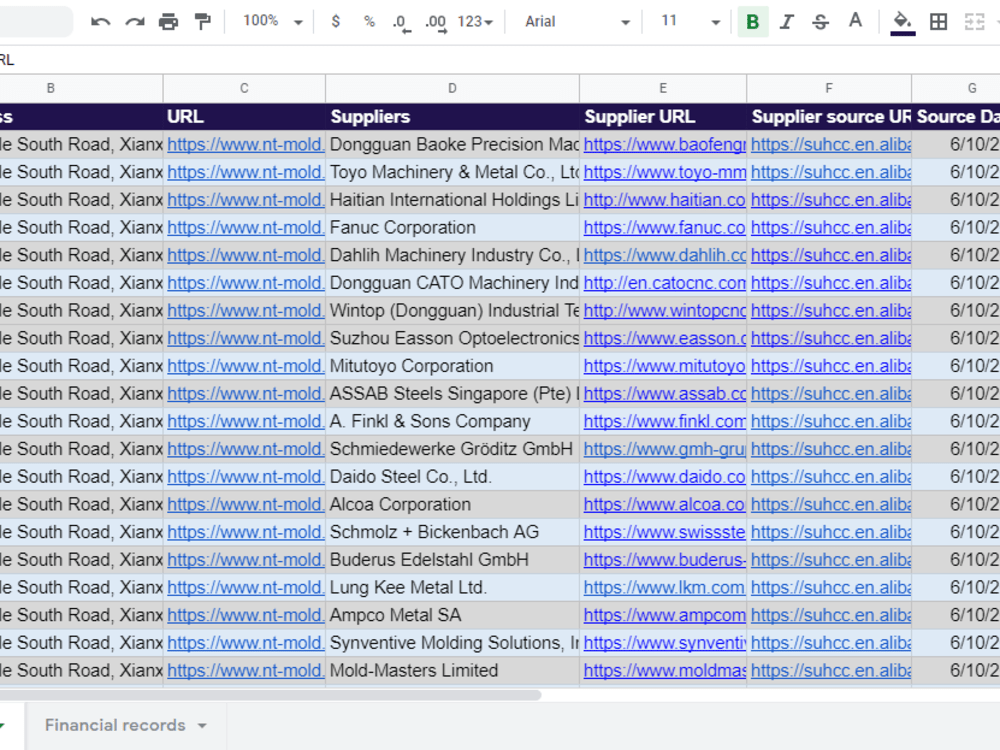The width and height of the screenshot is (1000, 750).
Task: Decrease decimal places
Action: point(401,22)
